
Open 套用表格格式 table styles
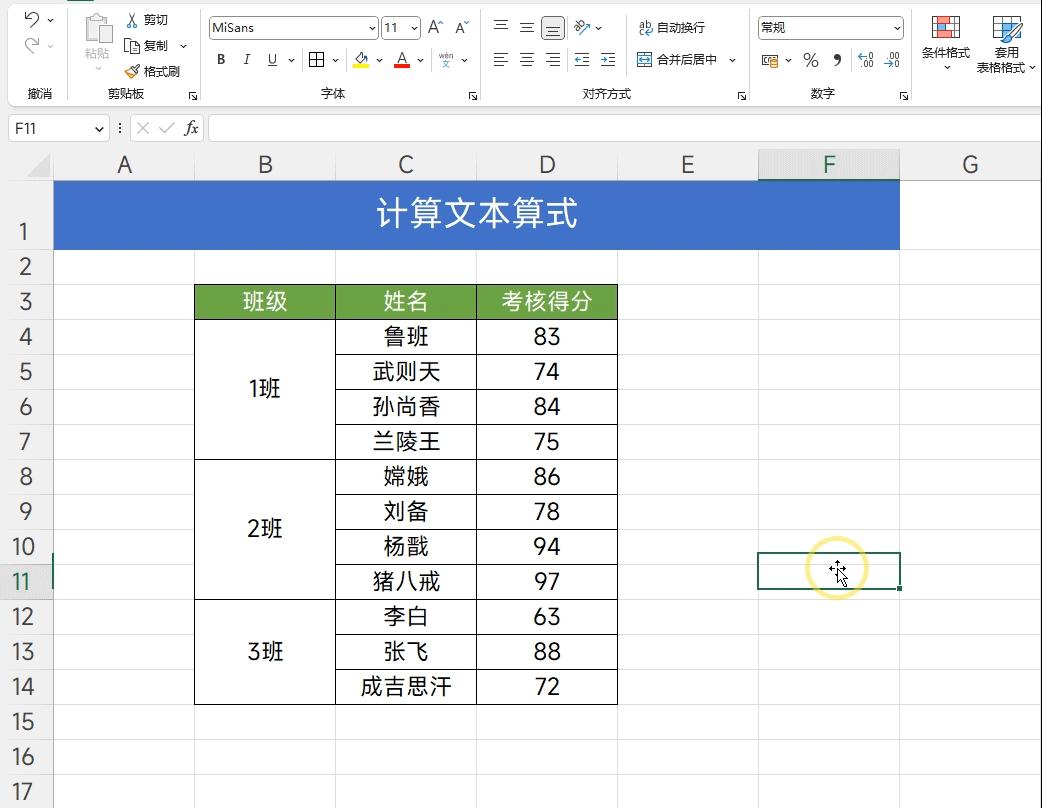(x=1007, y=42)
